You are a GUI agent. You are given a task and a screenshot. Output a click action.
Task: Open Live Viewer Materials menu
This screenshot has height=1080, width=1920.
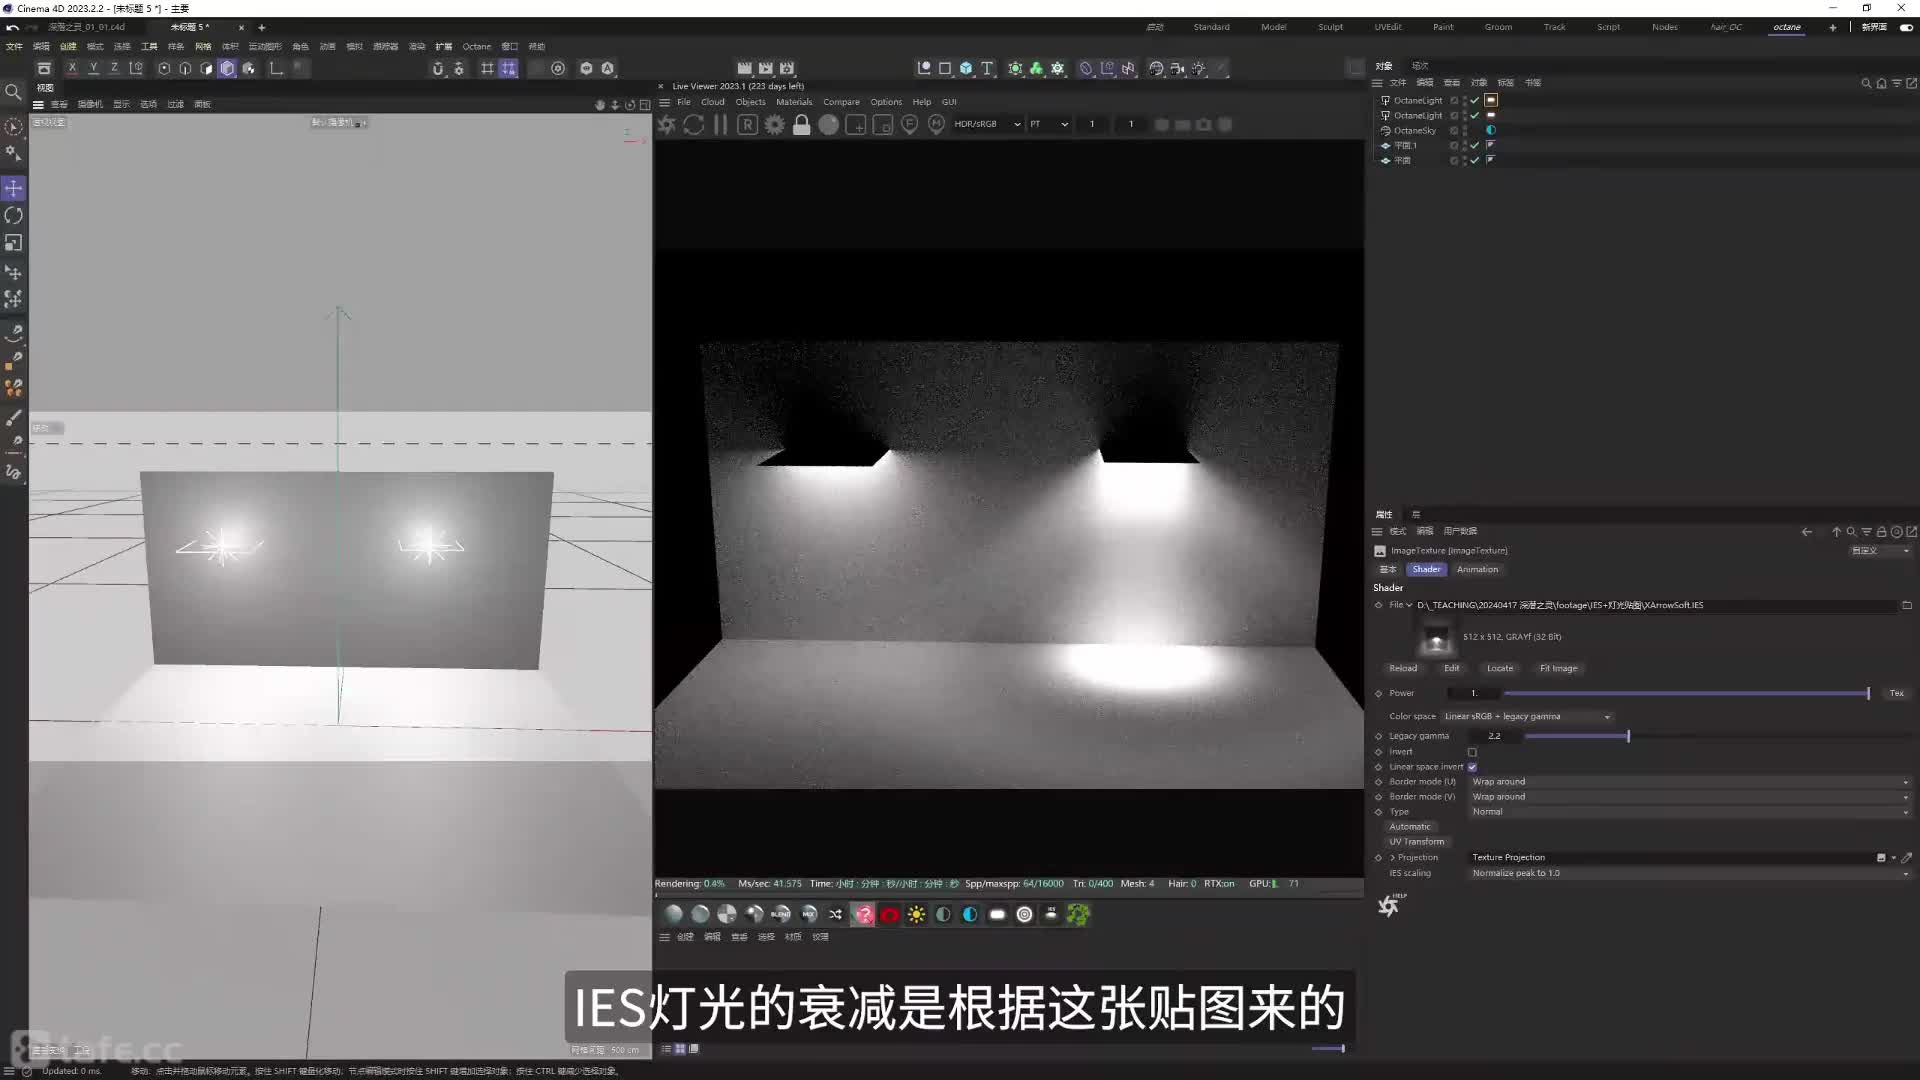pos(794,102)
